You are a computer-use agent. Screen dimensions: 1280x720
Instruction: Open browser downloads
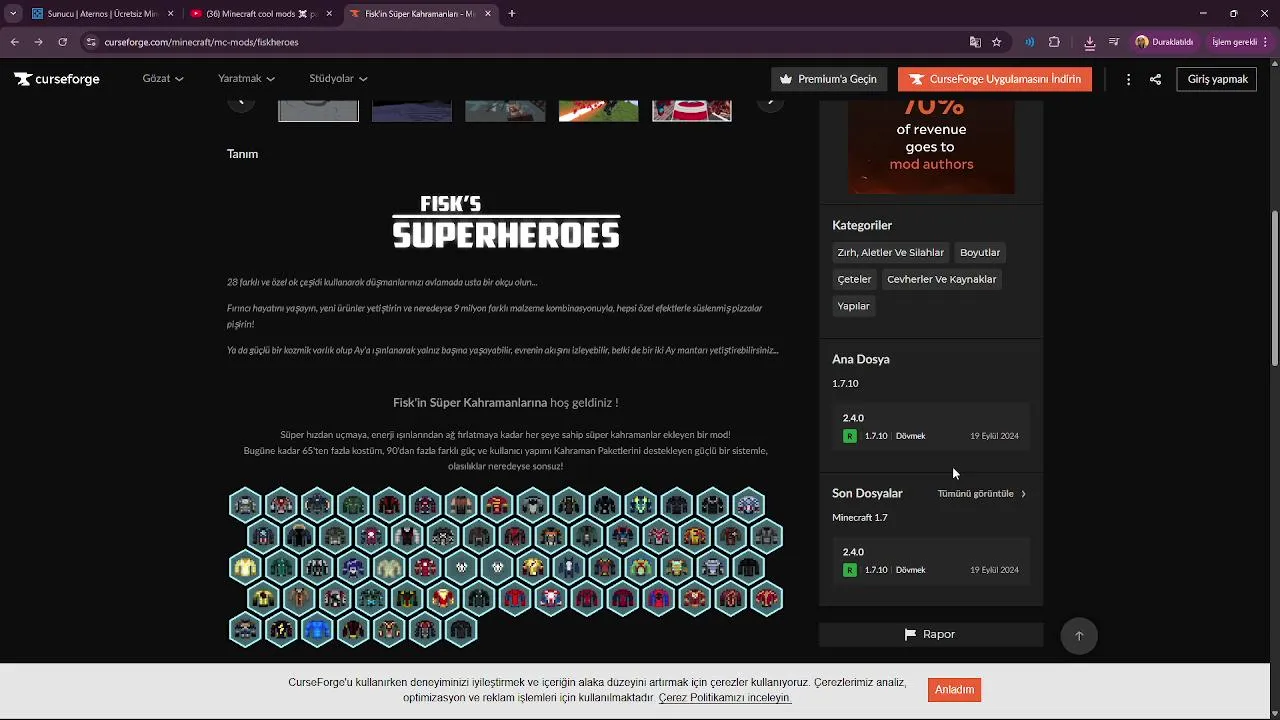(1089, 42)
